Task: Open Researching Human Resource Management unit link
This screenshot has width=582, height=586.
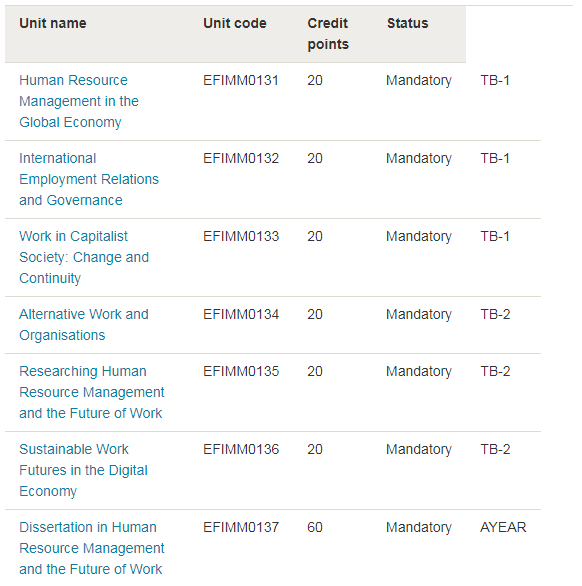Action: pos(92,392)
